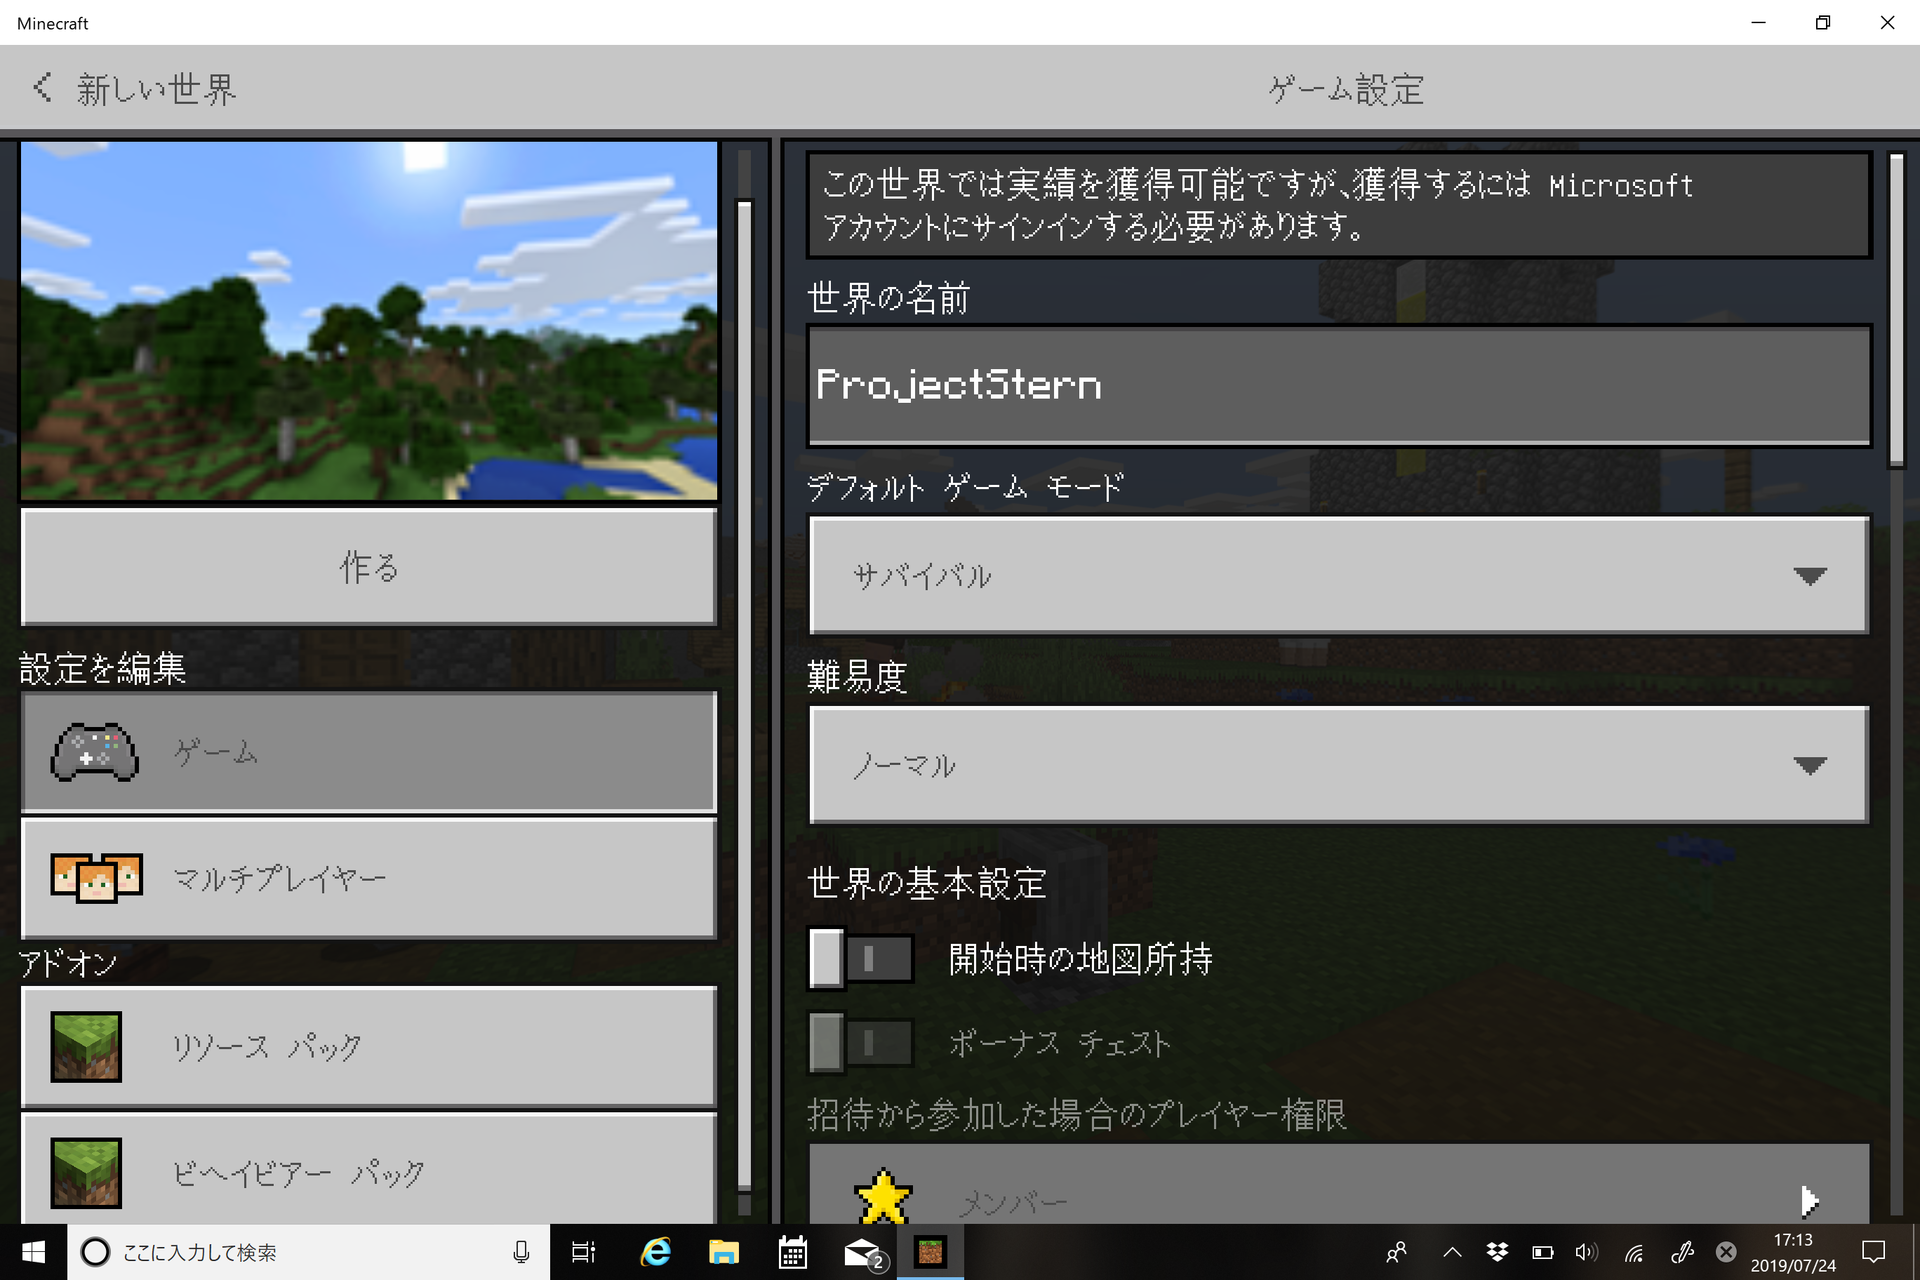Screen dimensions: 1920x1280
Task: Click the 設定を編集 heading
Action: pos(103,668)
